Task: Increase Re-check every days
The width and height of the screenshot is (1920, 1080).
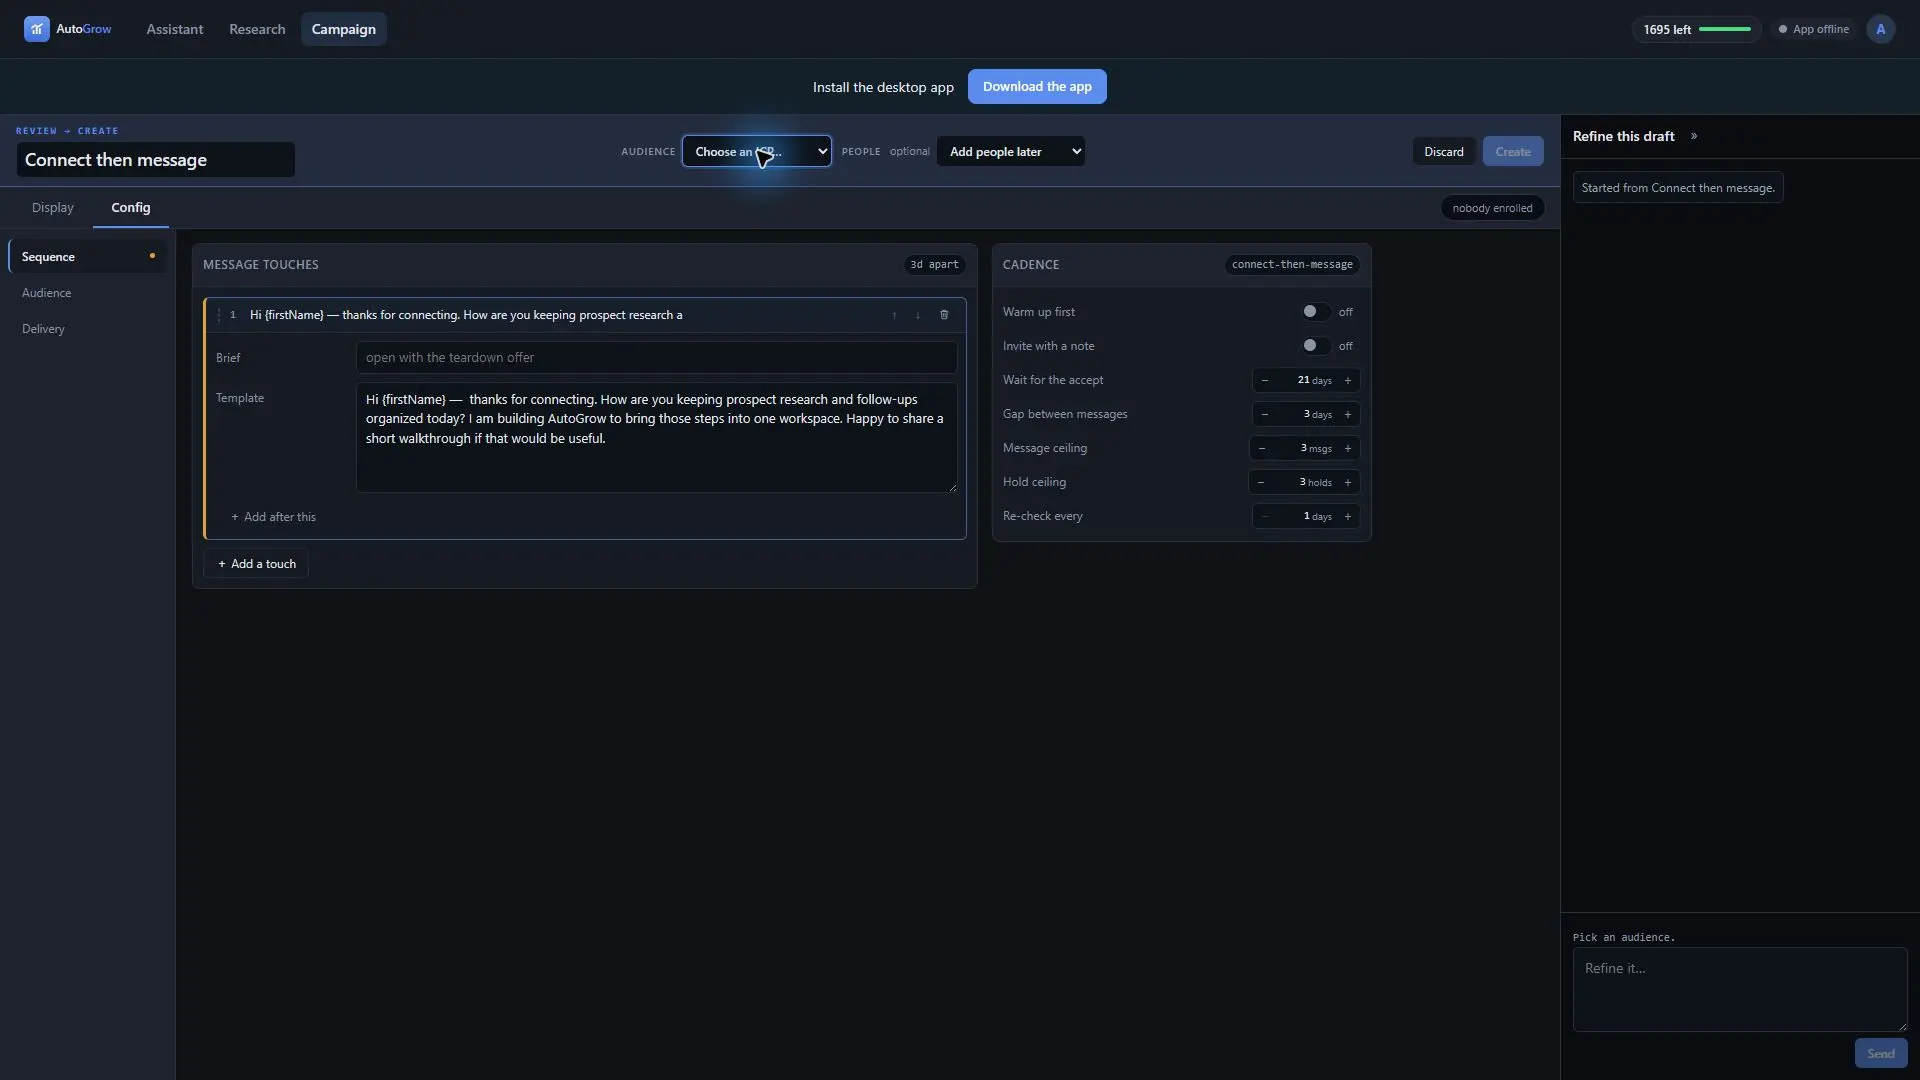Action: click(x=1348, y=516)
